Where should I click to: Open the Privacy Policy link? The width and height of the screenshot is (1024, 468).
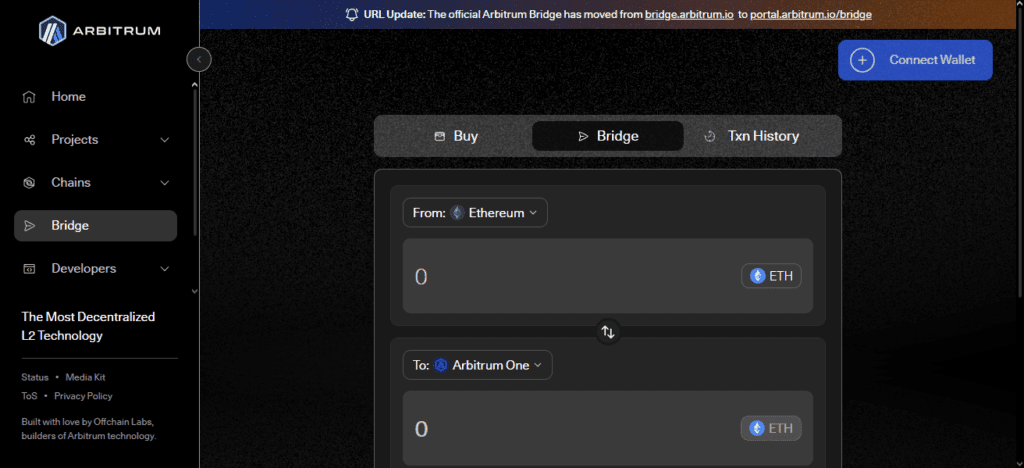[x=83, y=396]
